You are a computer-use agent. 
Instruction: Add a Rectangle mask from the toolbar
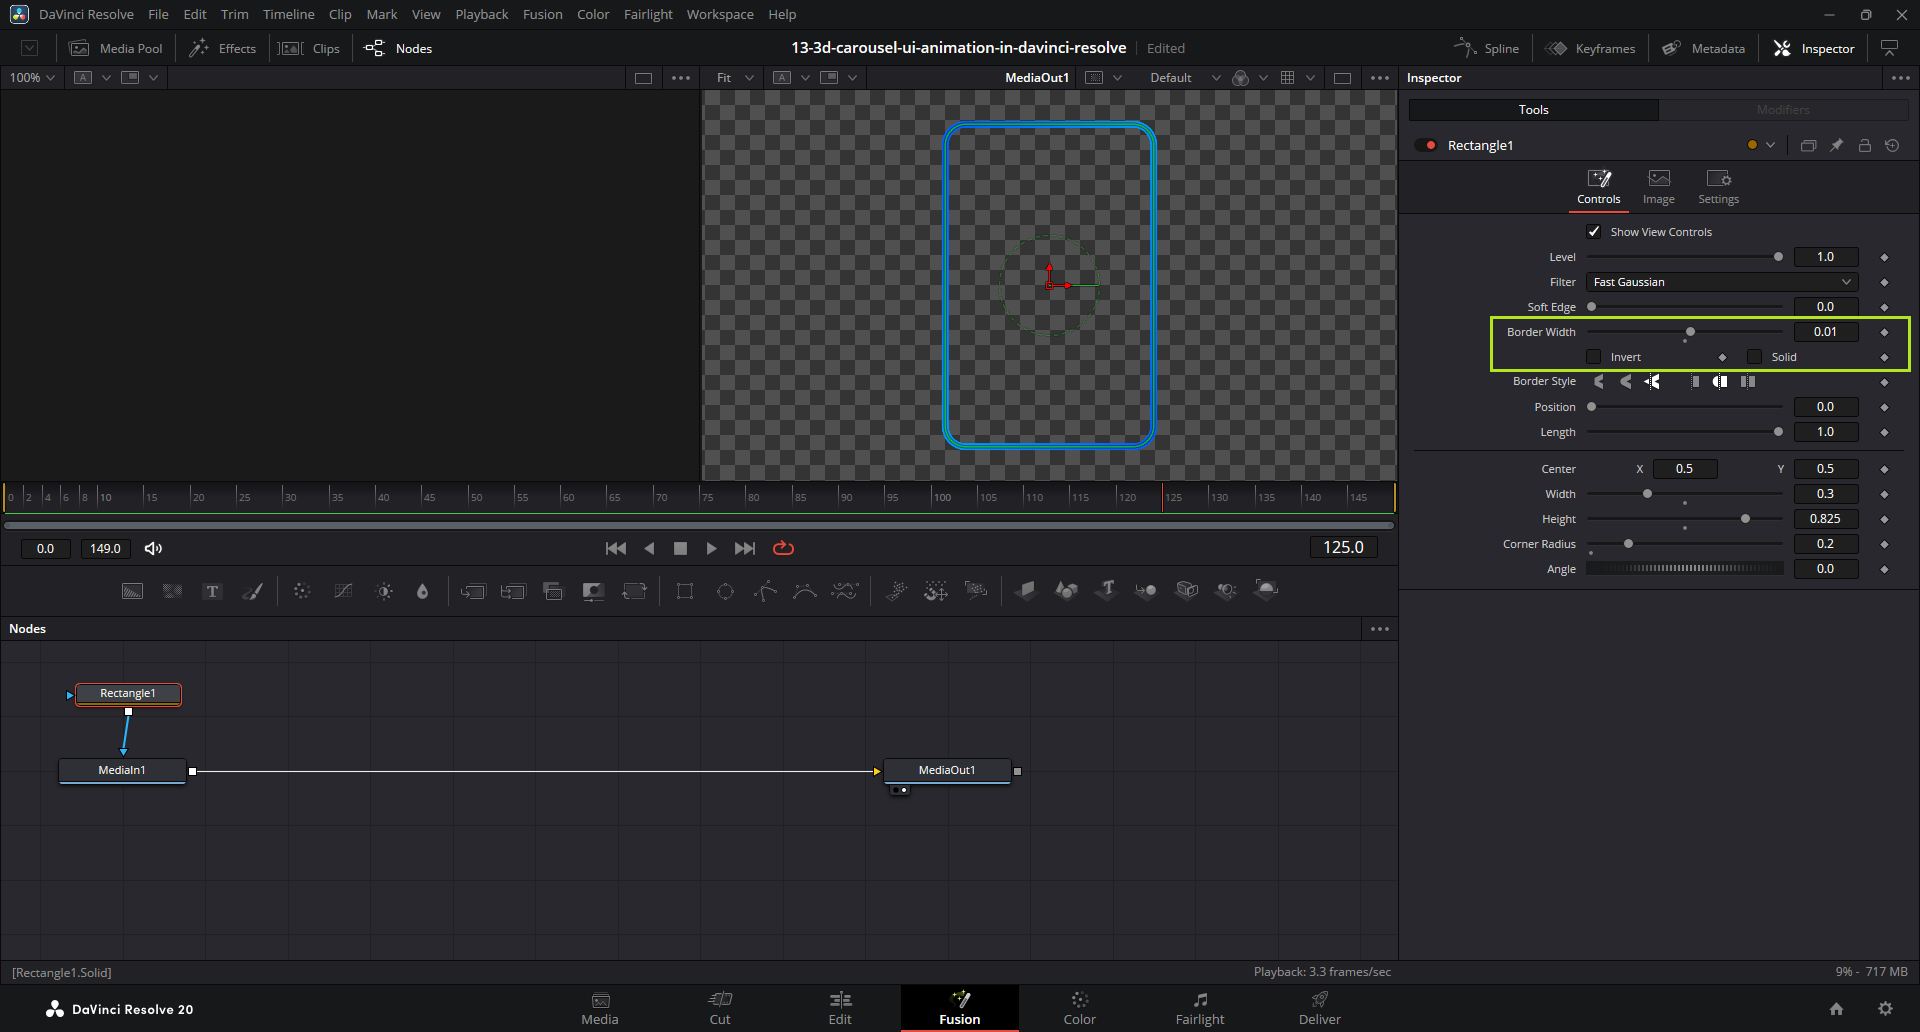pyautogui.click(x=685, y=591)
